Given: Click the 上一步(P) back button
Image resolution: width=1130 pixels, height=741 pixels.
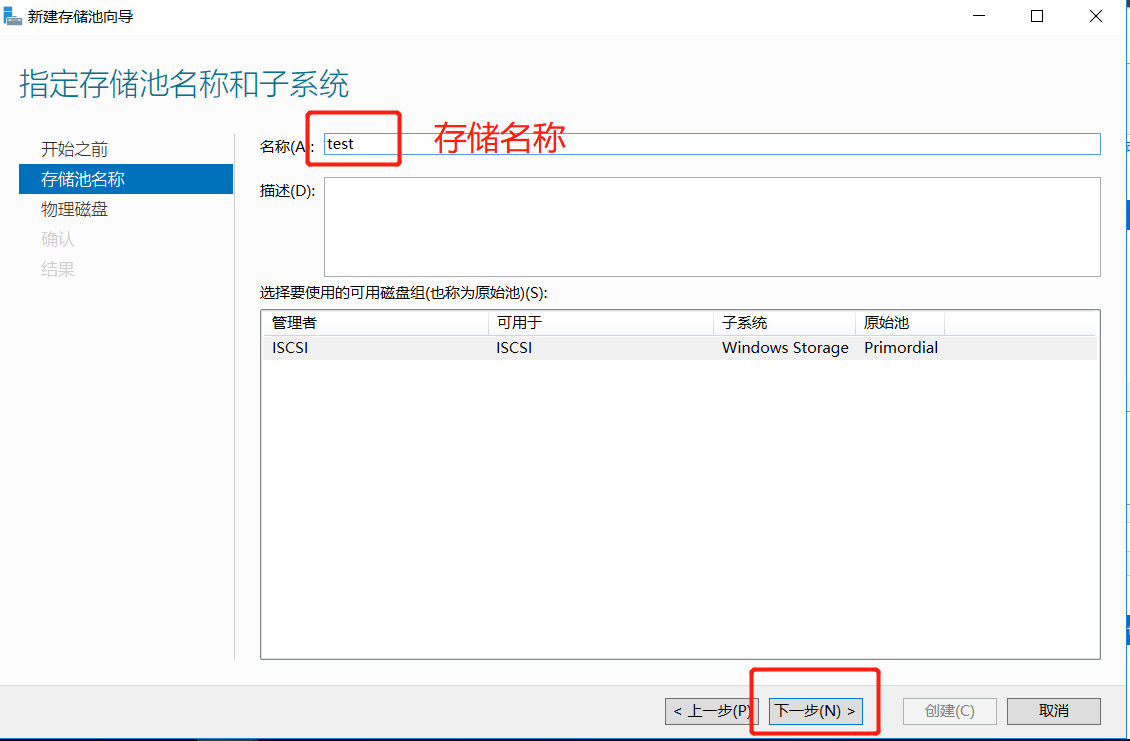Looking at the screenshot, I should coord(711,711).
